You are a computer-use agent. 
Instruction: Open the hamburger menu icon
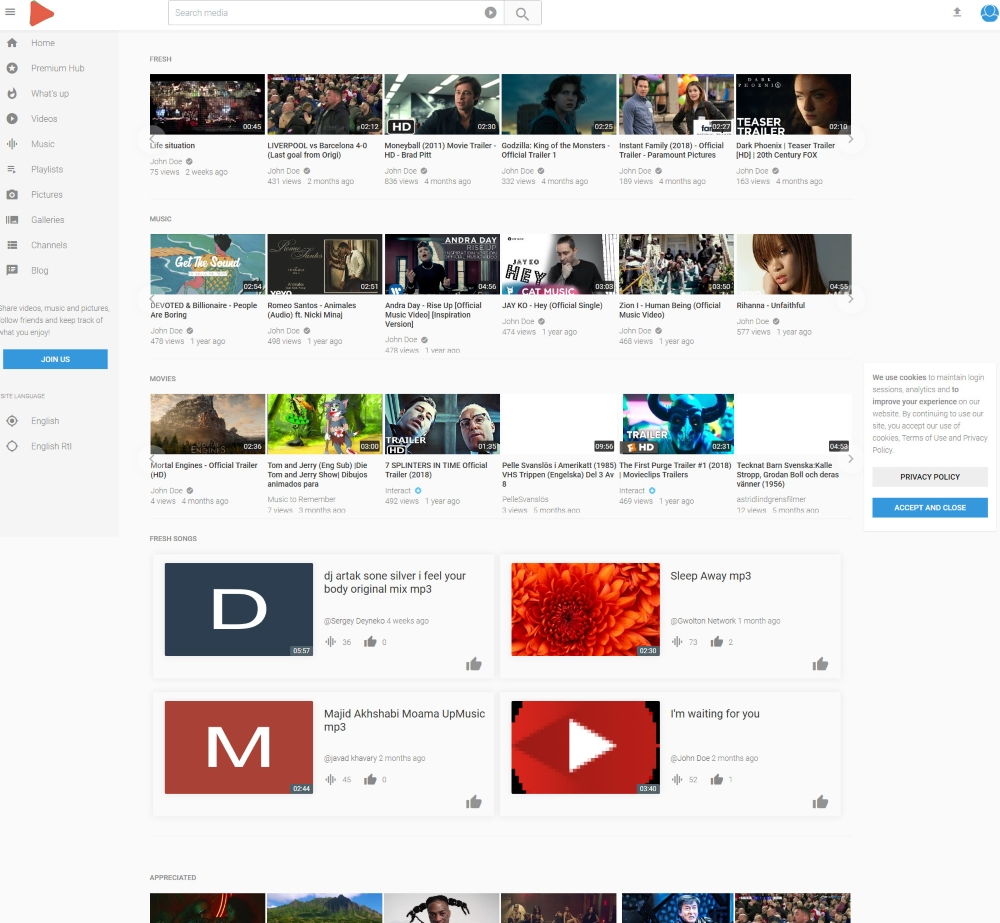10,12
